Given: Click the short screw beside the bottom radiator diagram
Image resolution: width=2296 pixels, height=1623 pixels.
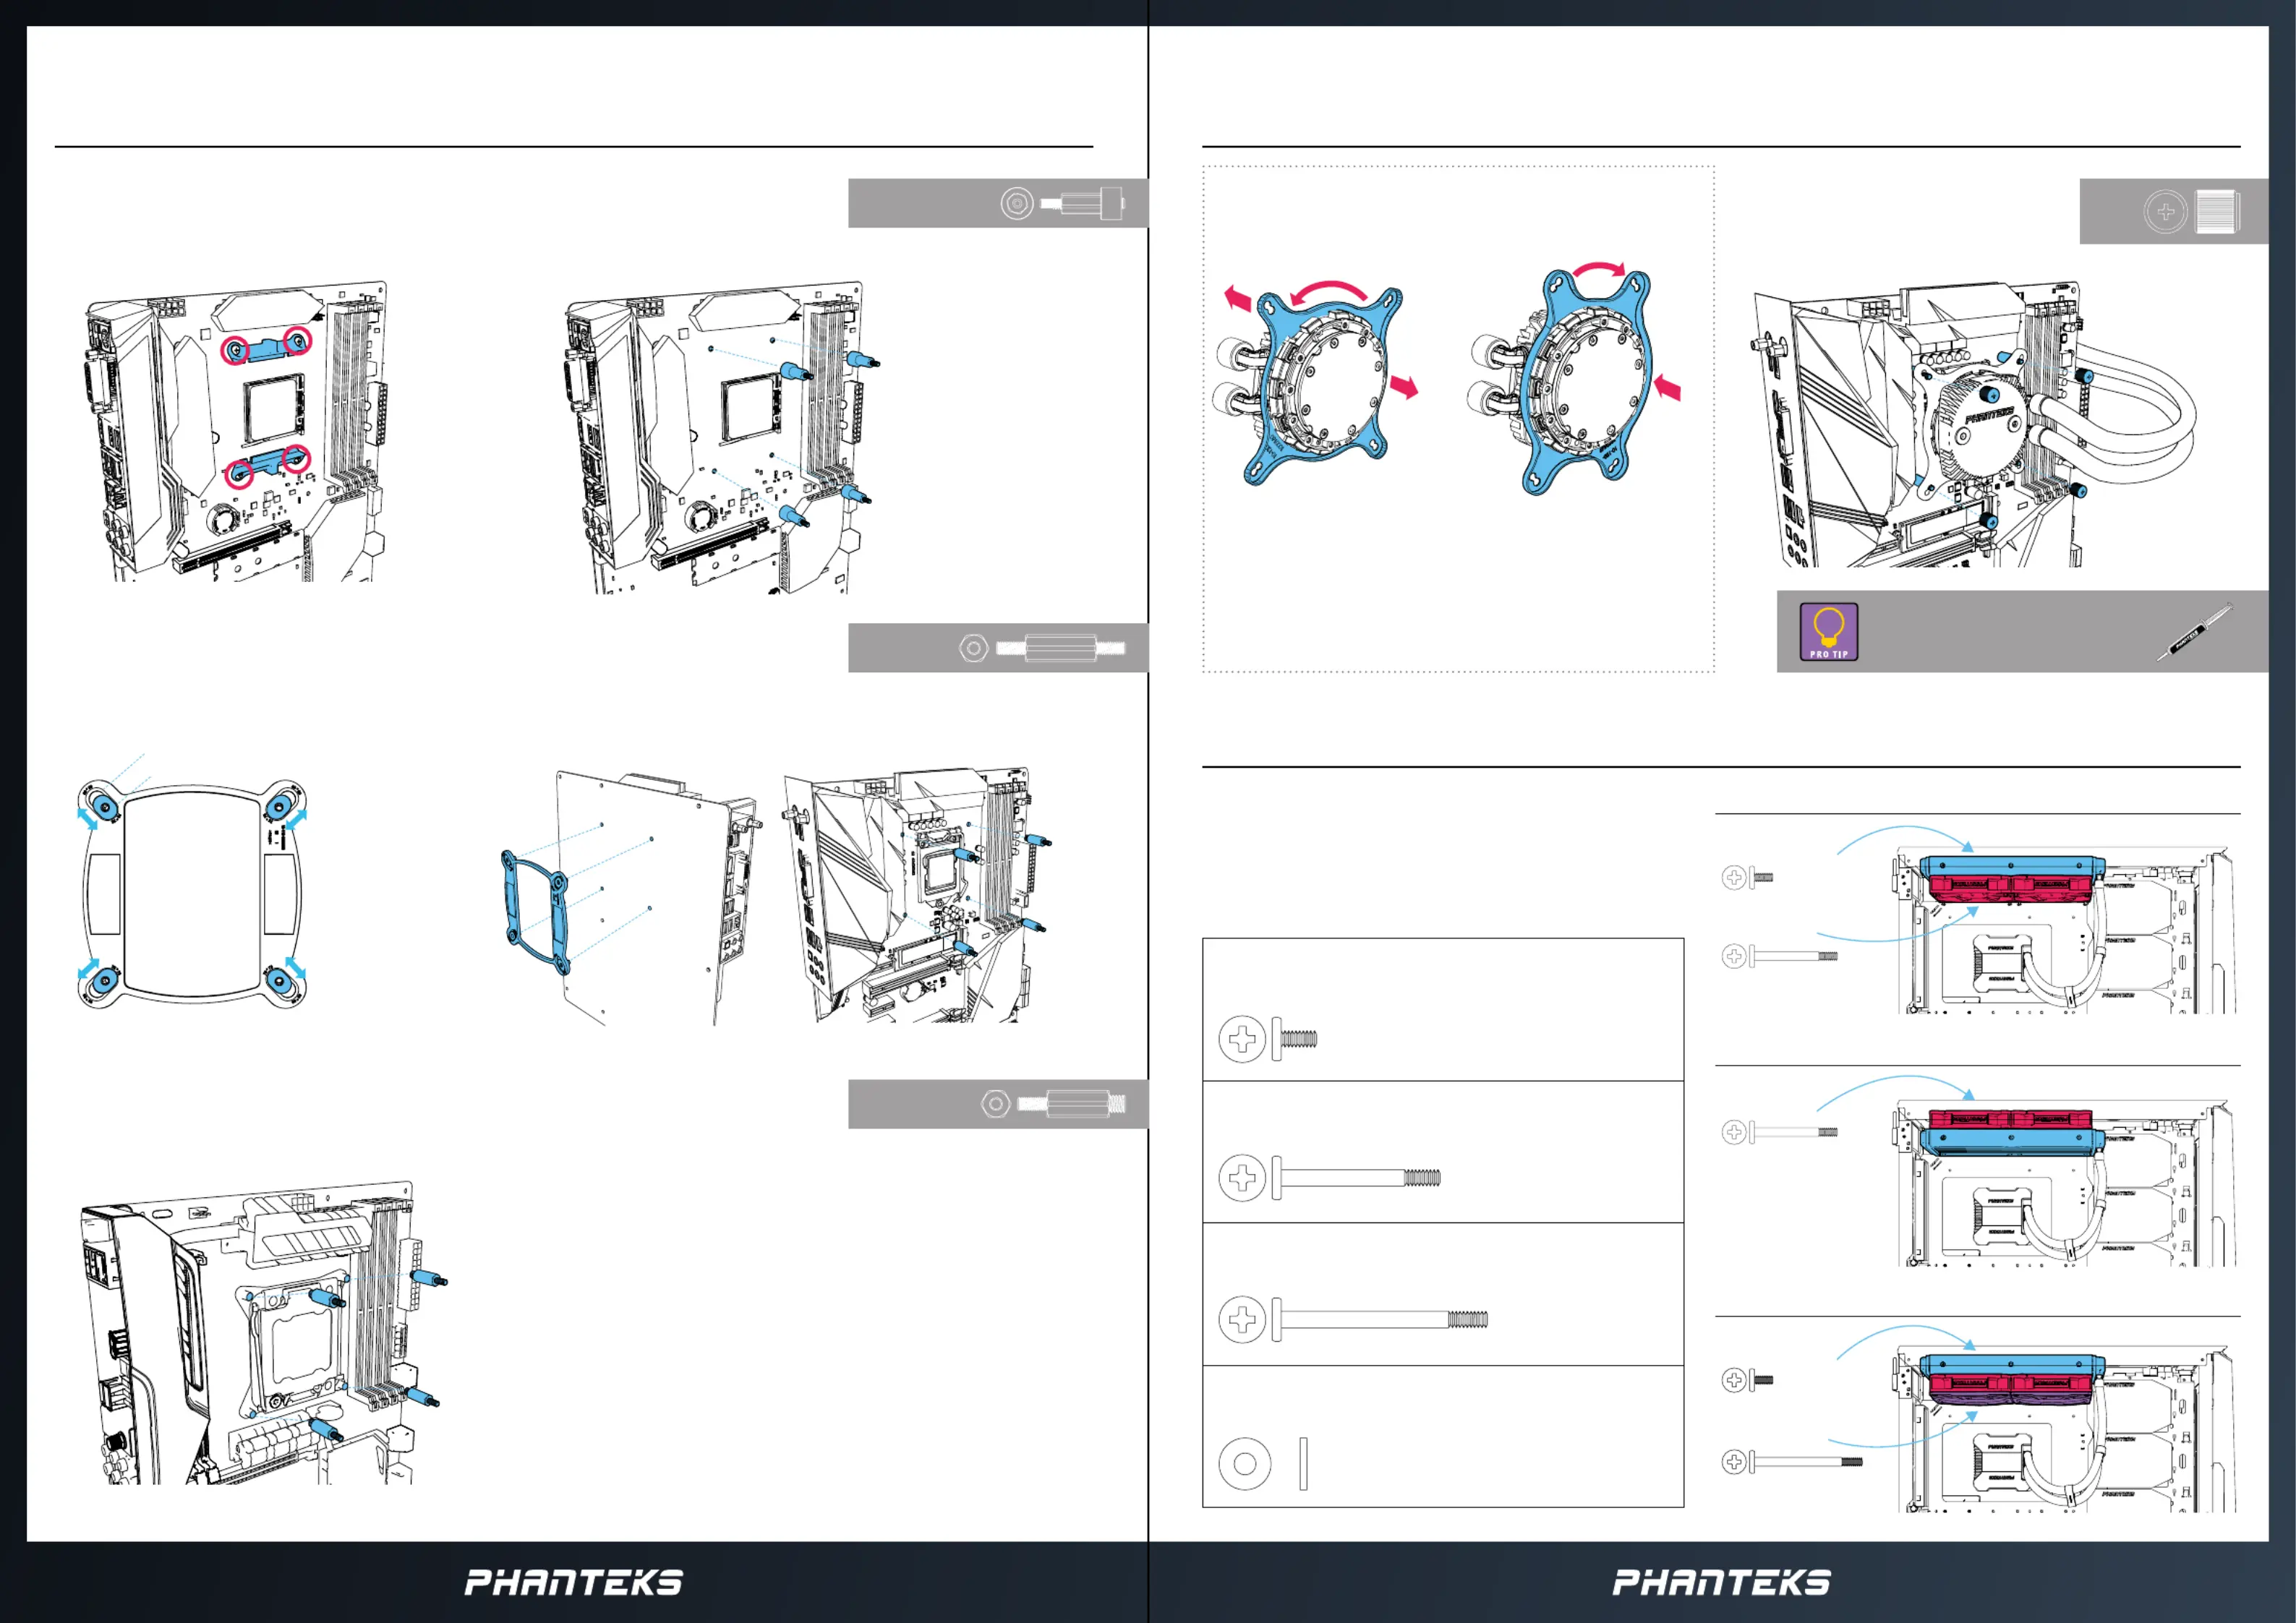Looking at the screenshot, I should click(x=1747, y=1380).
